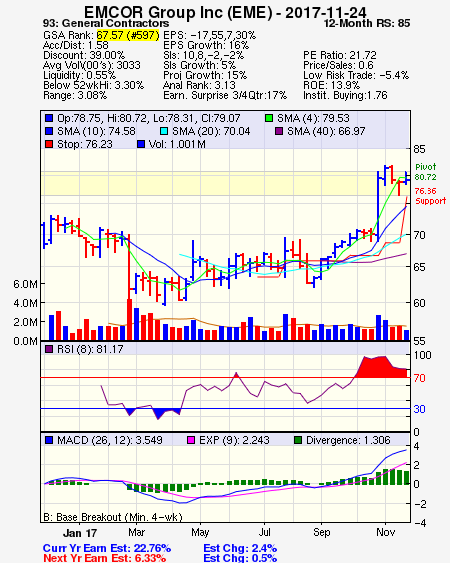450x563 pixels.
Task: Click the cyan SMA (20) legend swatch
Action: point(164,131)
